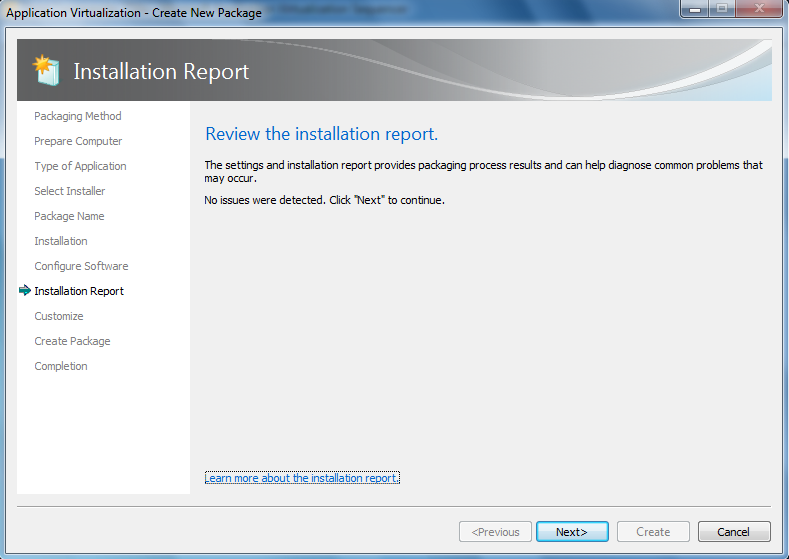Click the 'No issues were detected' message

(x=325, y=200)
